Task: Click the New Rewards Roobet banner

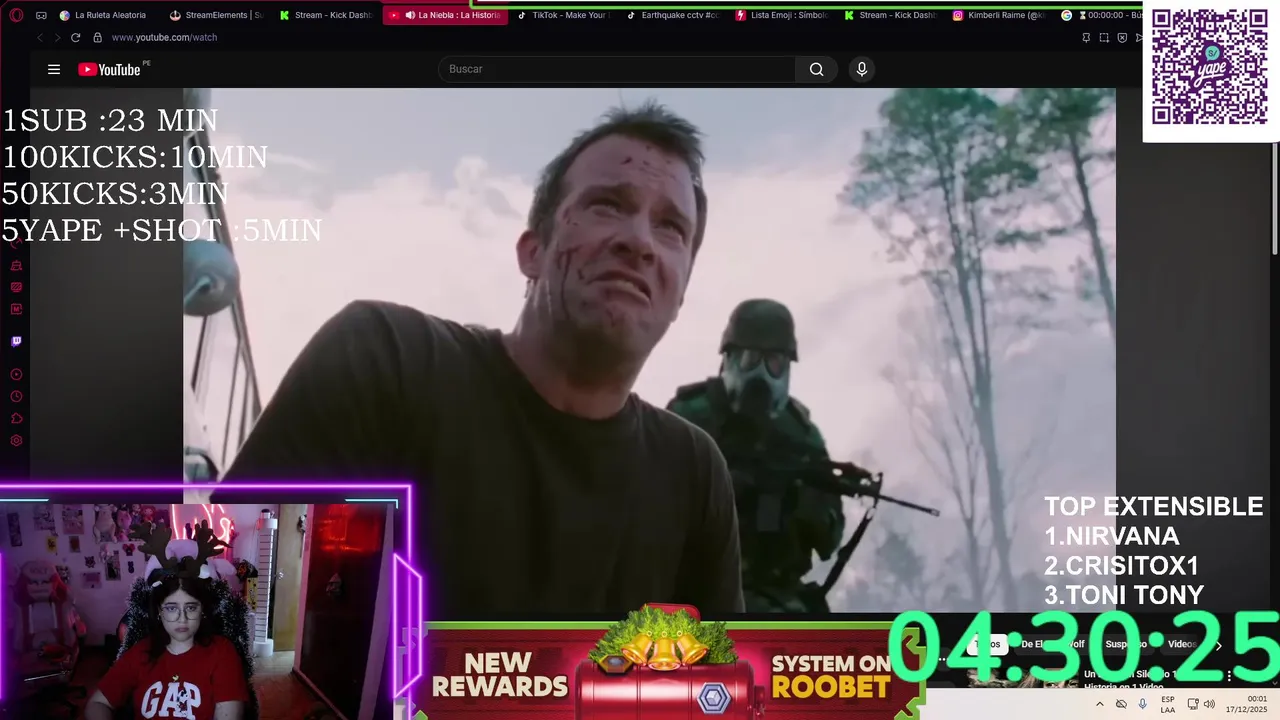Action: click(x=660, y=668)
